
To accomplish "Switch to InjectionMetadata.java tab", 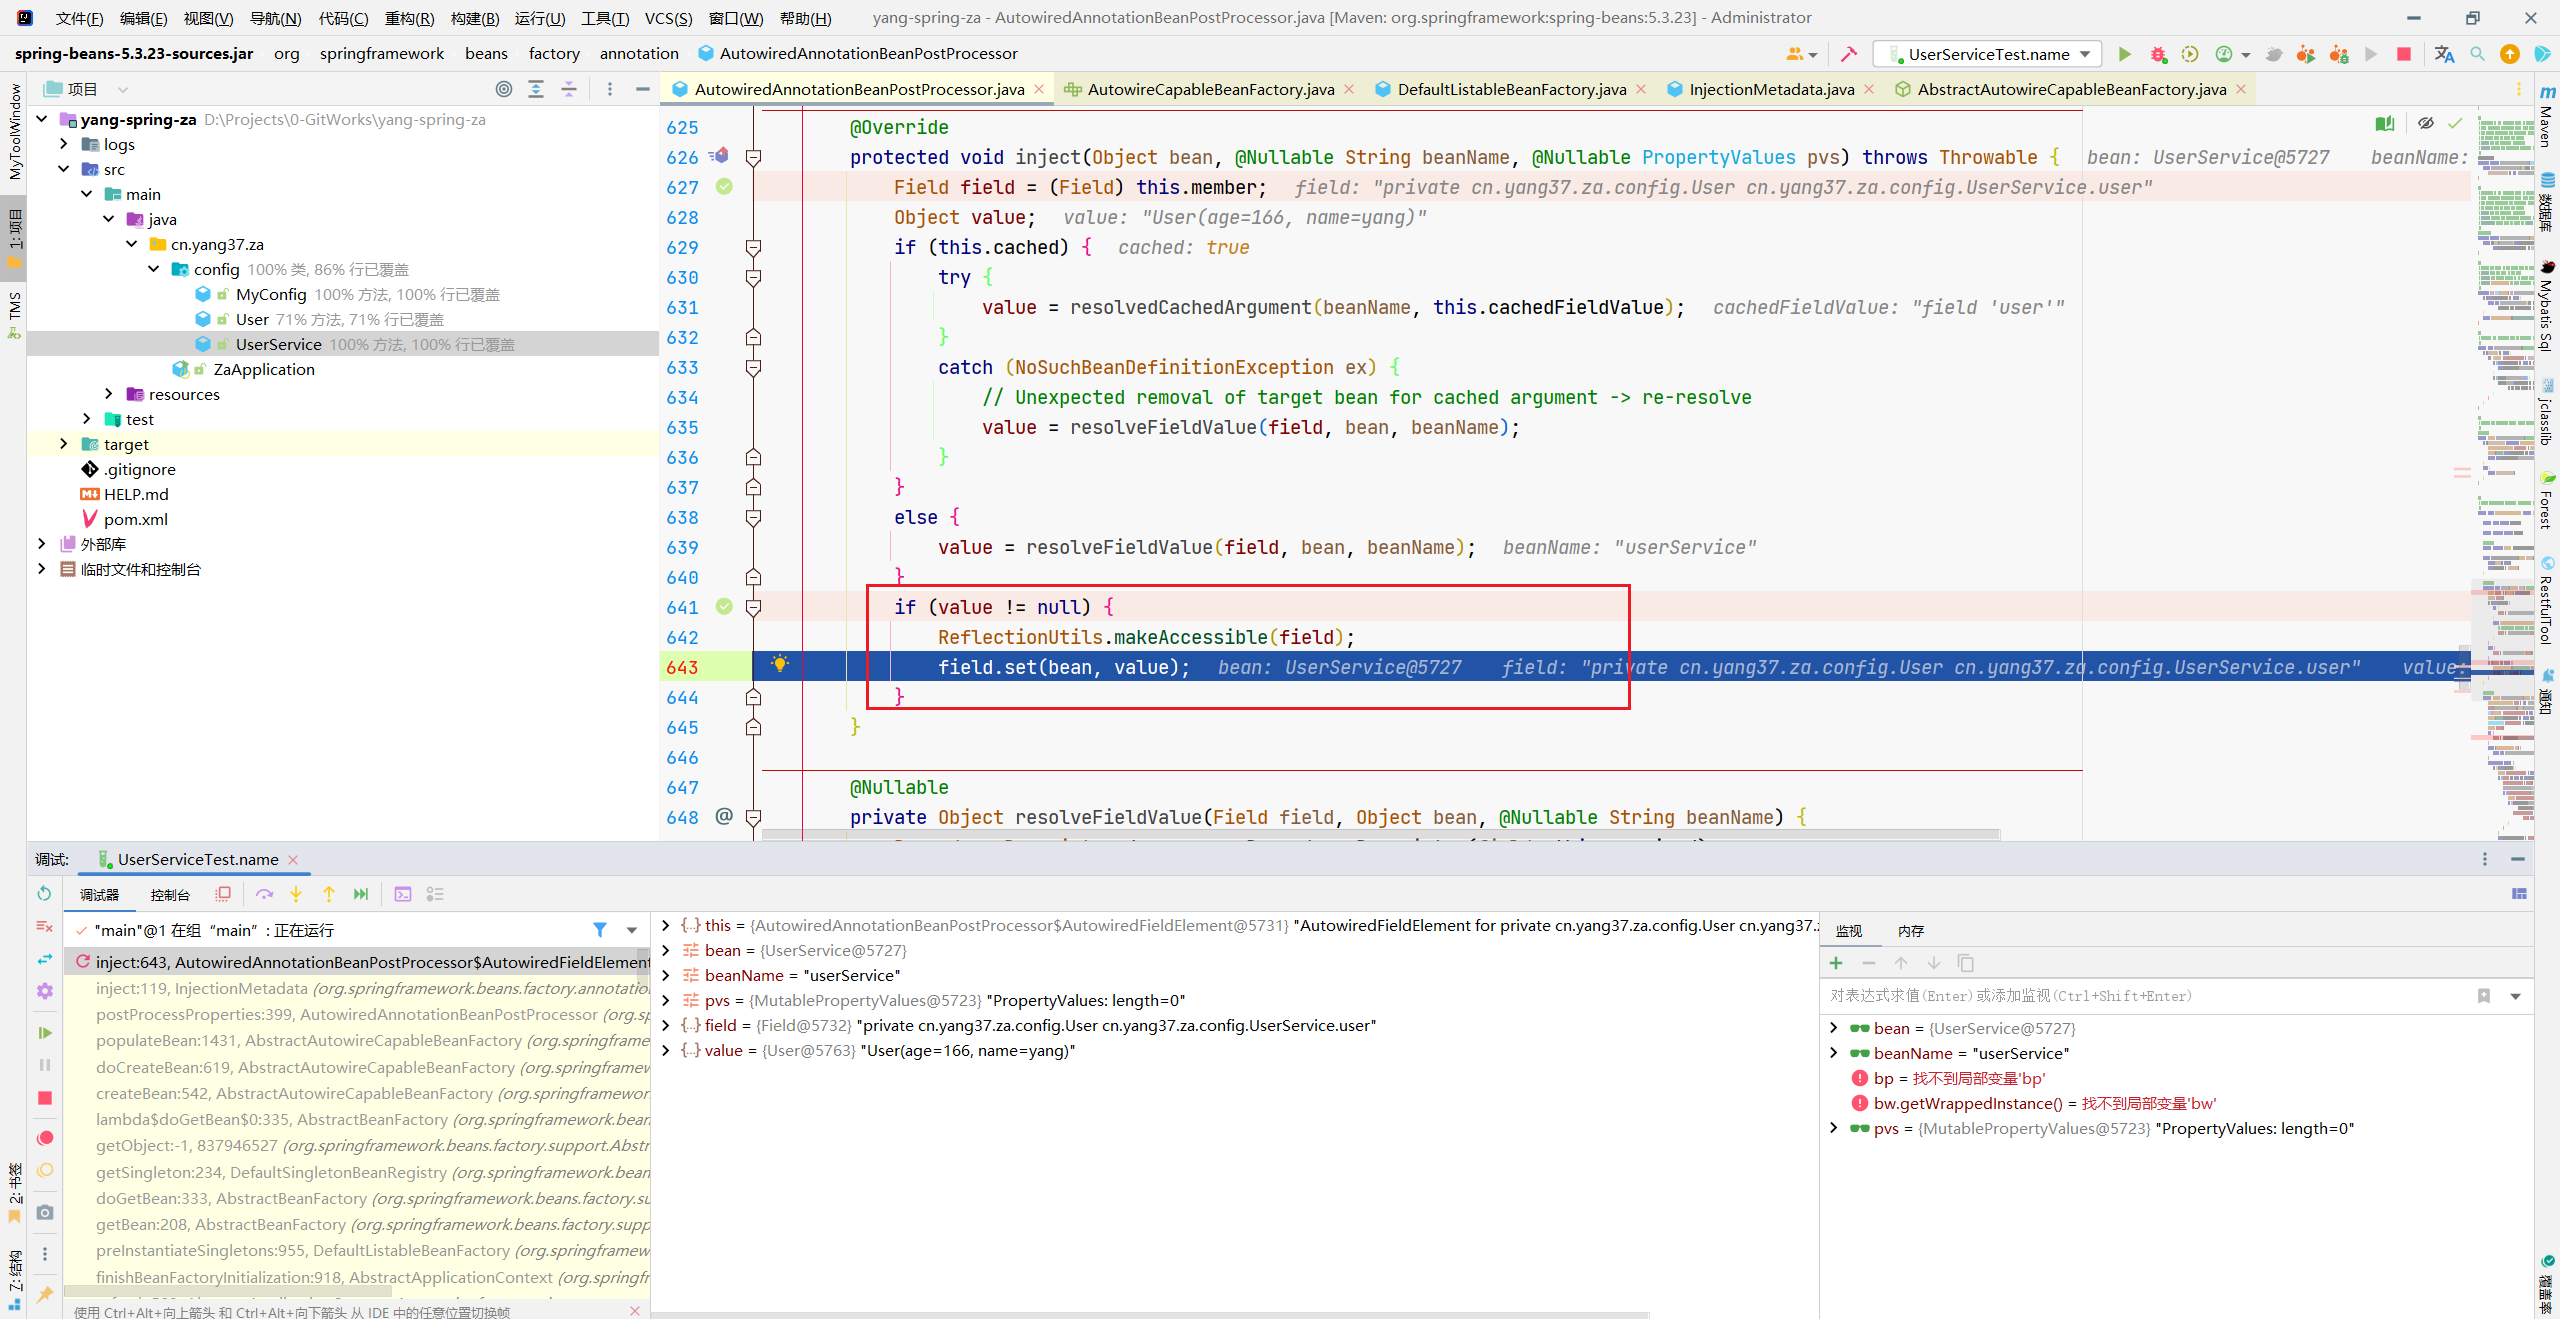I will pyautogui.click(x=1771, y=89).
